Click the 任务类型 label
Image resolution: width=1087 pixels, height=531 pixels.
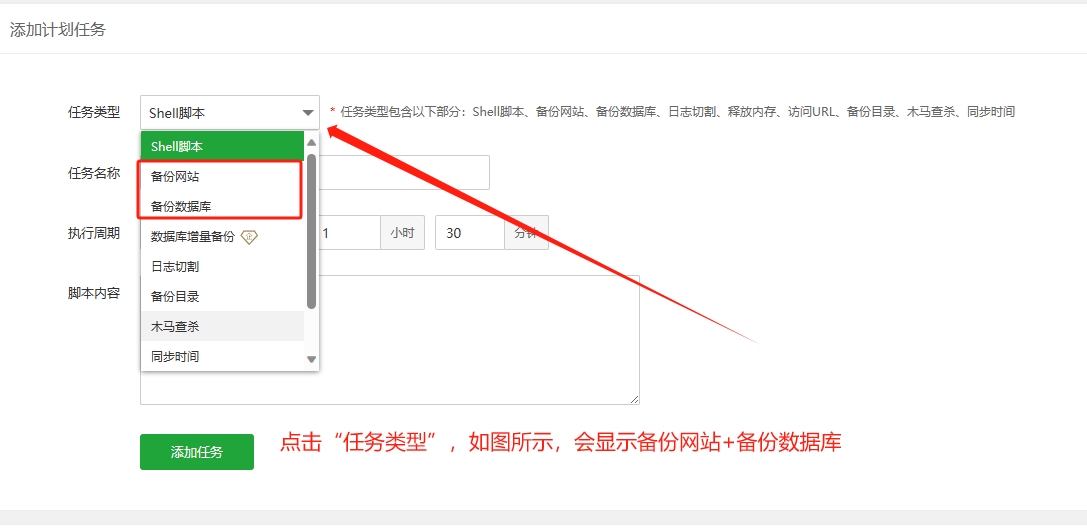point(94,112)
